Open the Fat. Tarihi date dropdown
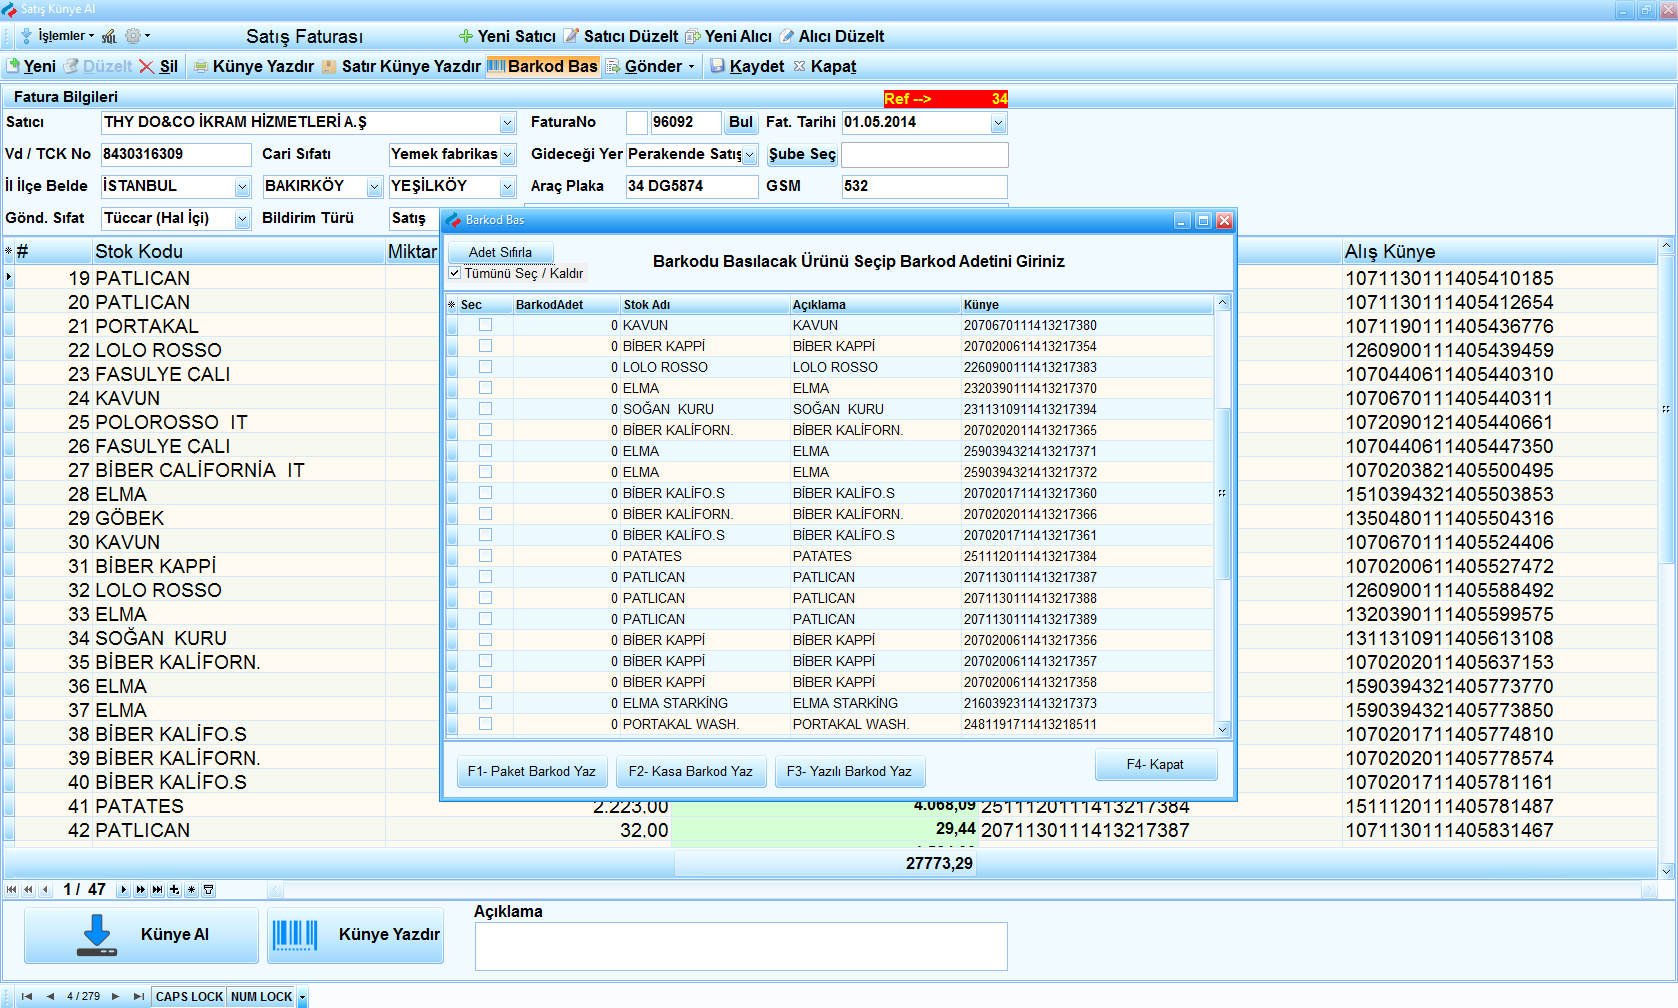Viewport: 1678px width, 1008px height. 998,123
